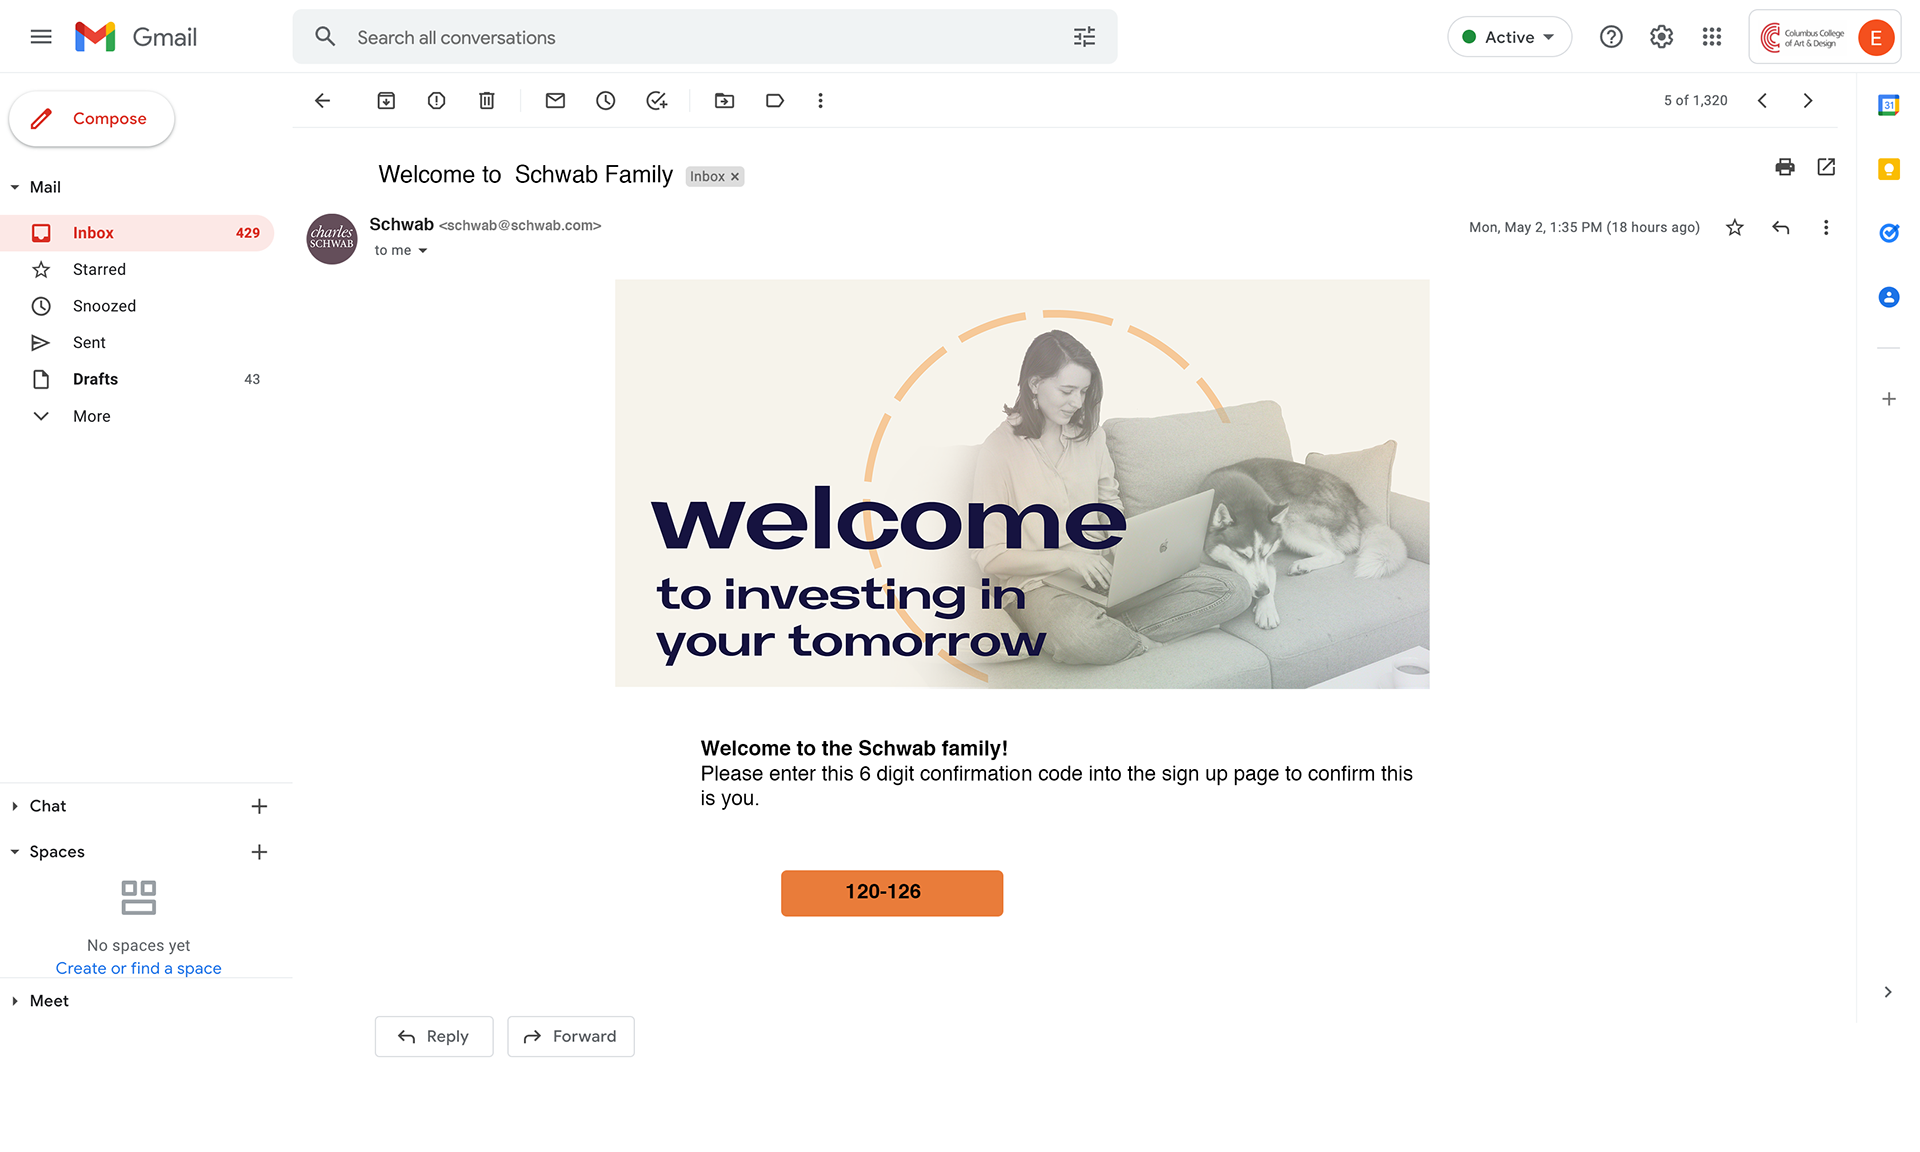
Task: Mark the email as unread
Action: (555, 101)
